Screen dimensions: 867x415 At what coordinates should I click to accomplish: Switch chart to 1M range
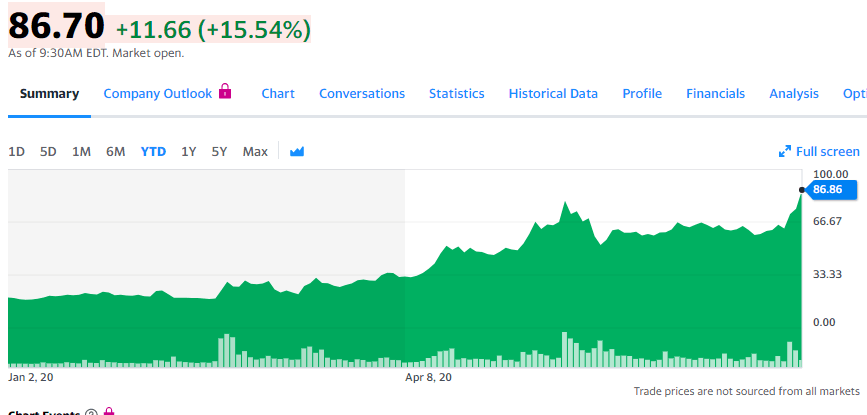pos(81,152)
